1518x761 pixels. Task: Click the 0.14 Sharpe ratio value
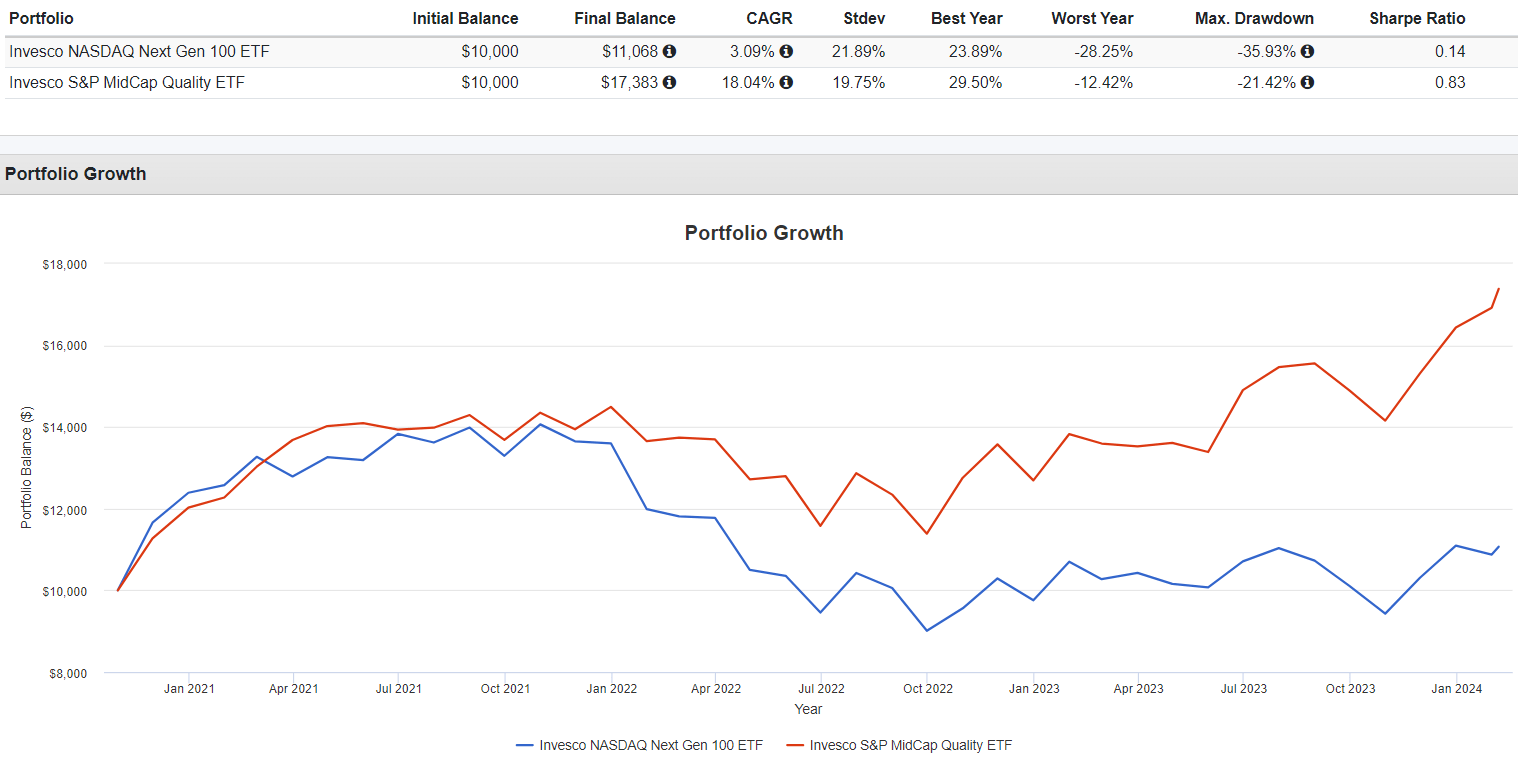point(1450,52)
